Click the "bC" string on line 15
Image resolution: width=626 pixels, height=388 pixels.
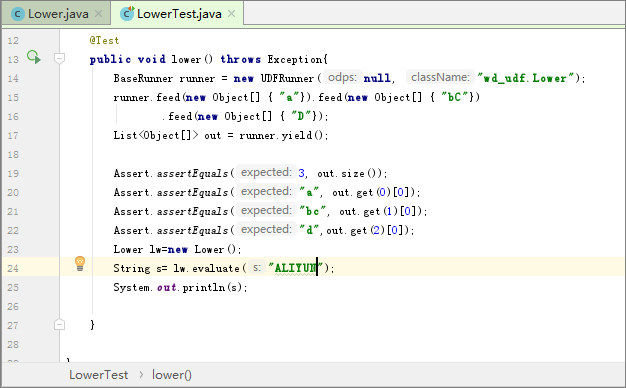[x=454, y=97]
